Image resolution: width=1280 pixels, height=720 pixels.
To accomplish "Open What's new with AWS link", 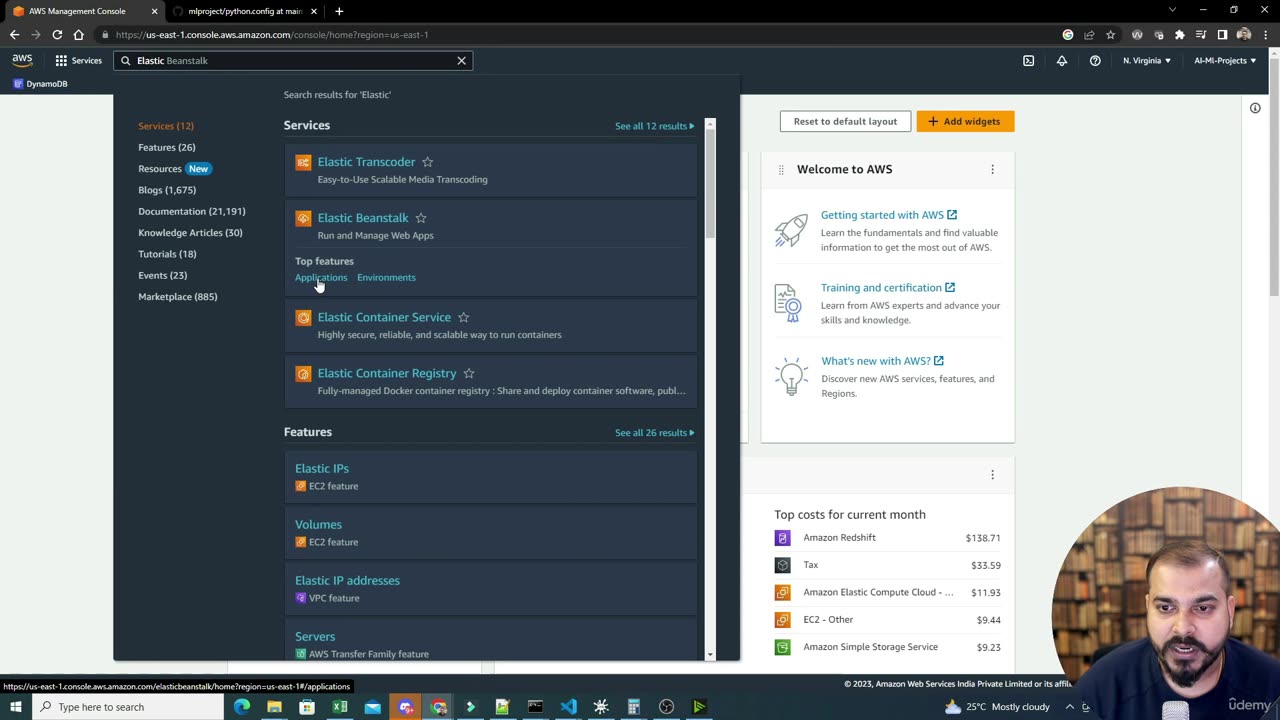I will pyautogui.click(x=882, y=361).
